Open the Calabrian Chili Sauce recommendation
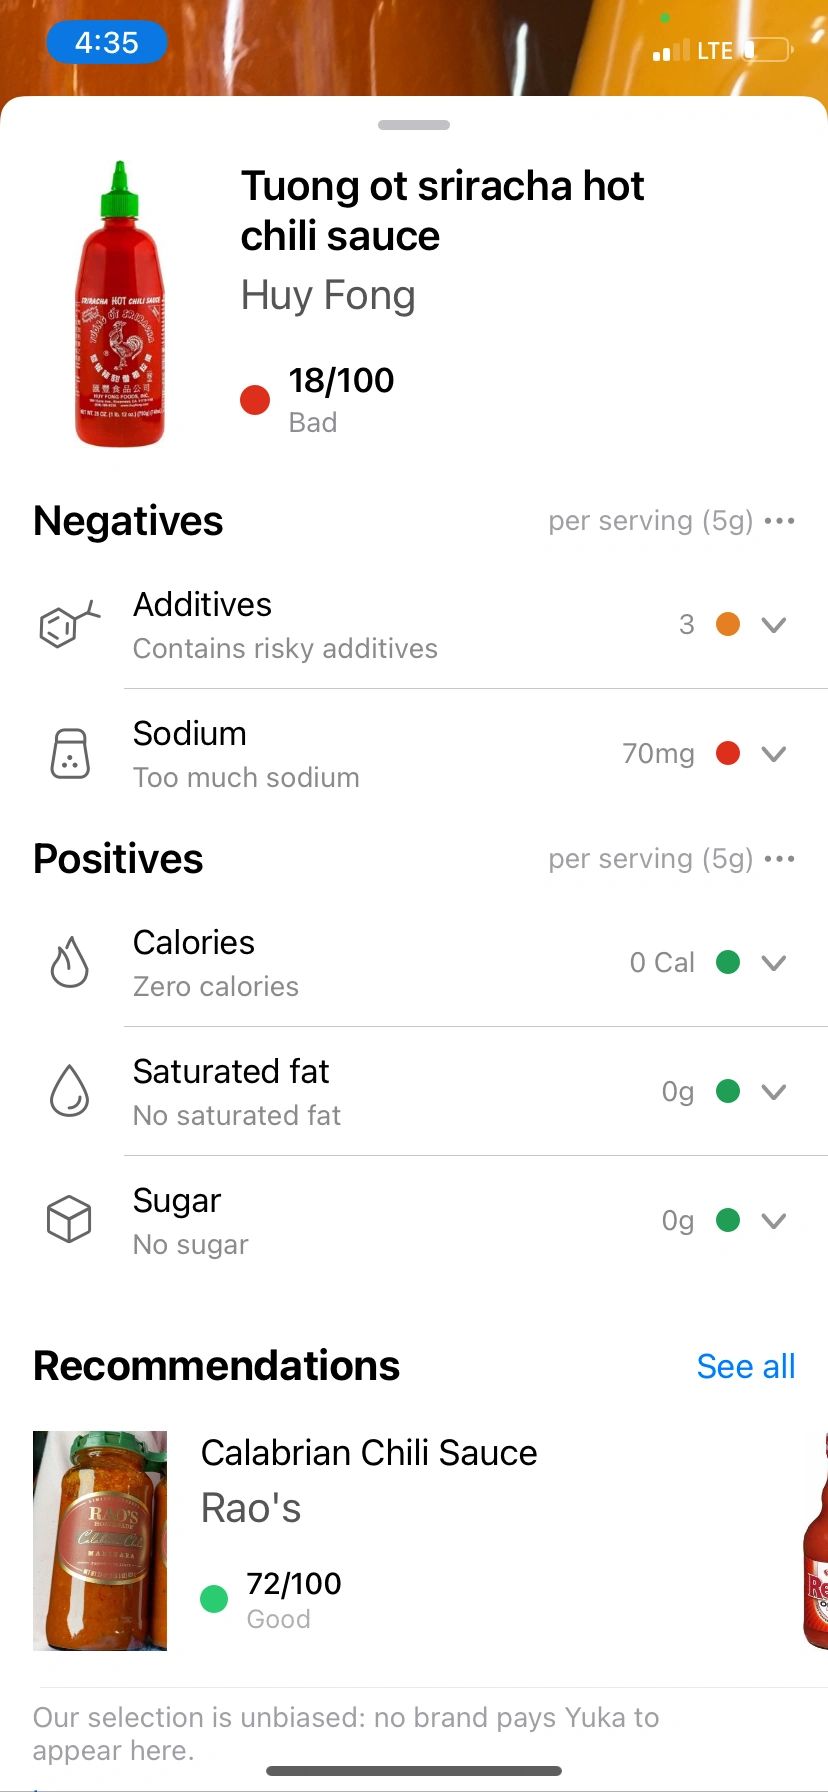The height and width of the screenshot is (1792, 828). (368, 1453)
